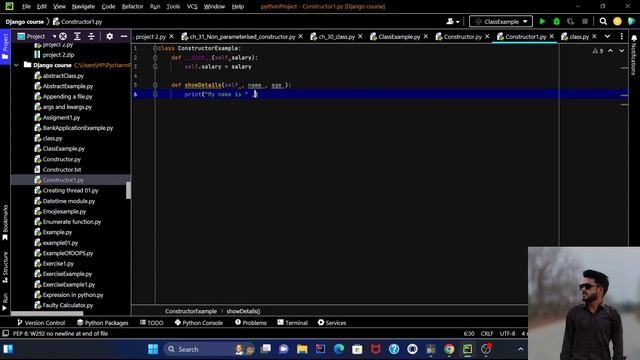
Task: Click the Project tree horizontal scrollbar
Action: click(47, 314)
